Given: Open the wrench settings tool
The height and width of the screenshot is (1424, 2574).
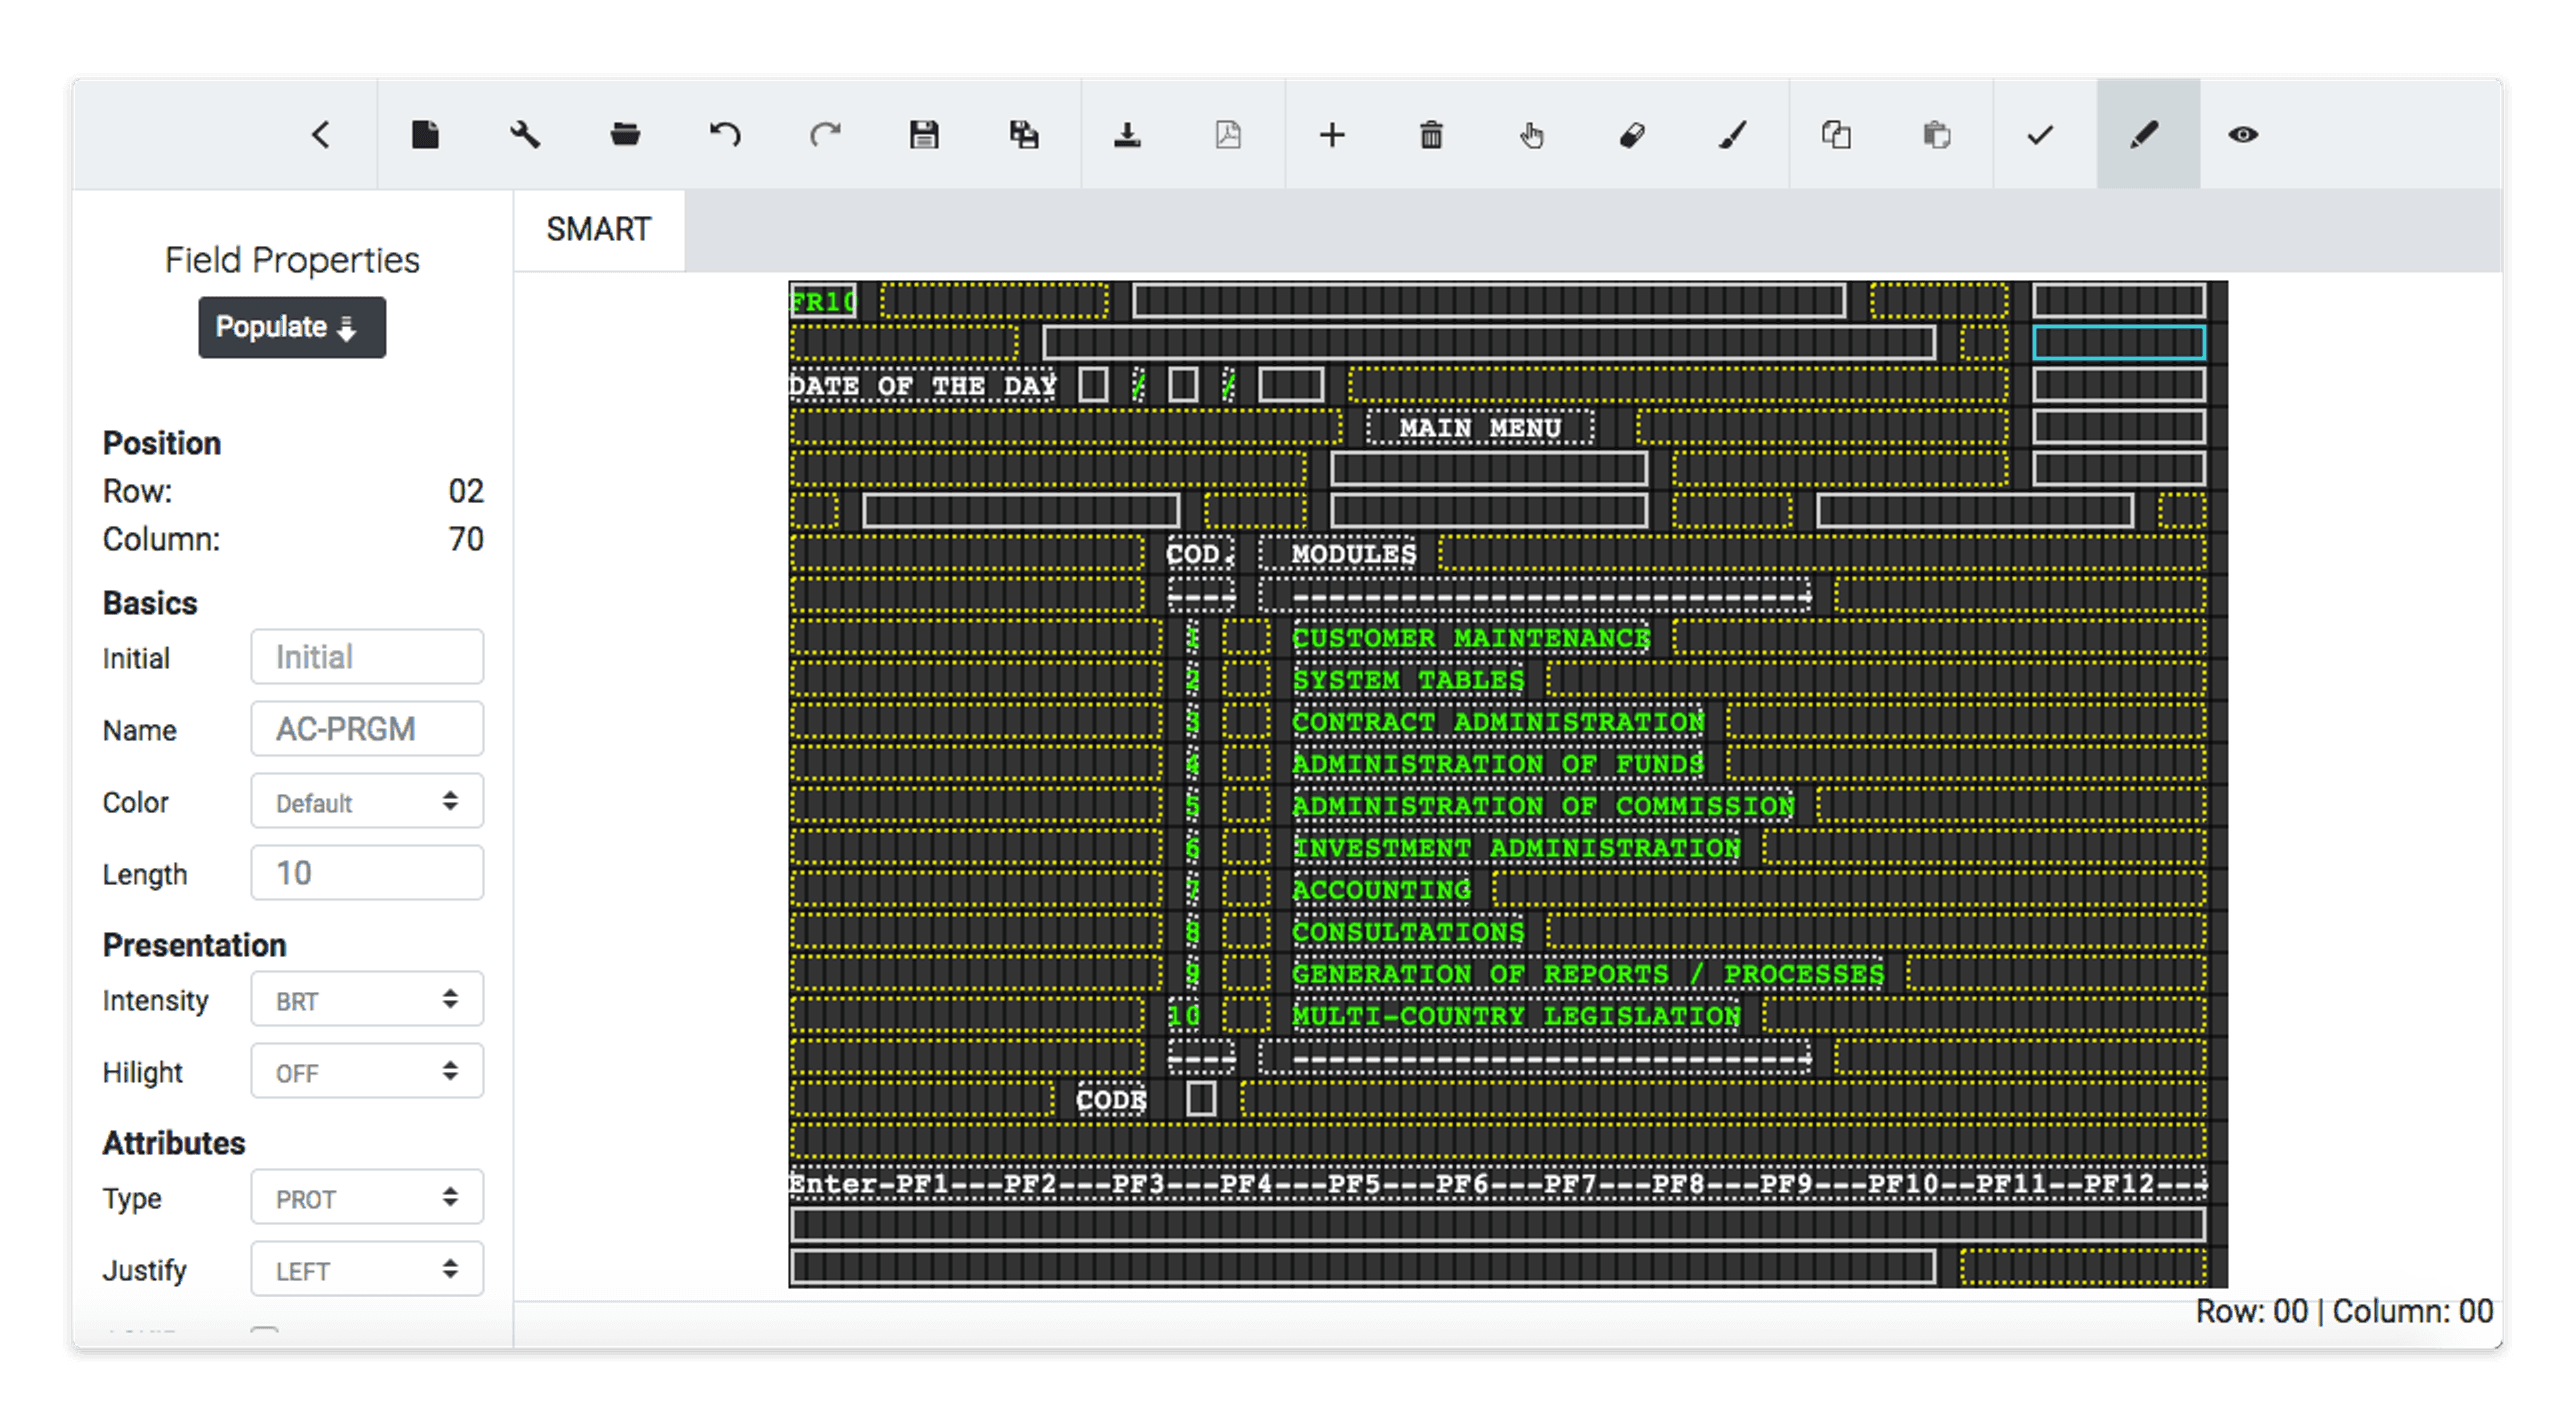Looking at the screenshot, I should 527,135.
